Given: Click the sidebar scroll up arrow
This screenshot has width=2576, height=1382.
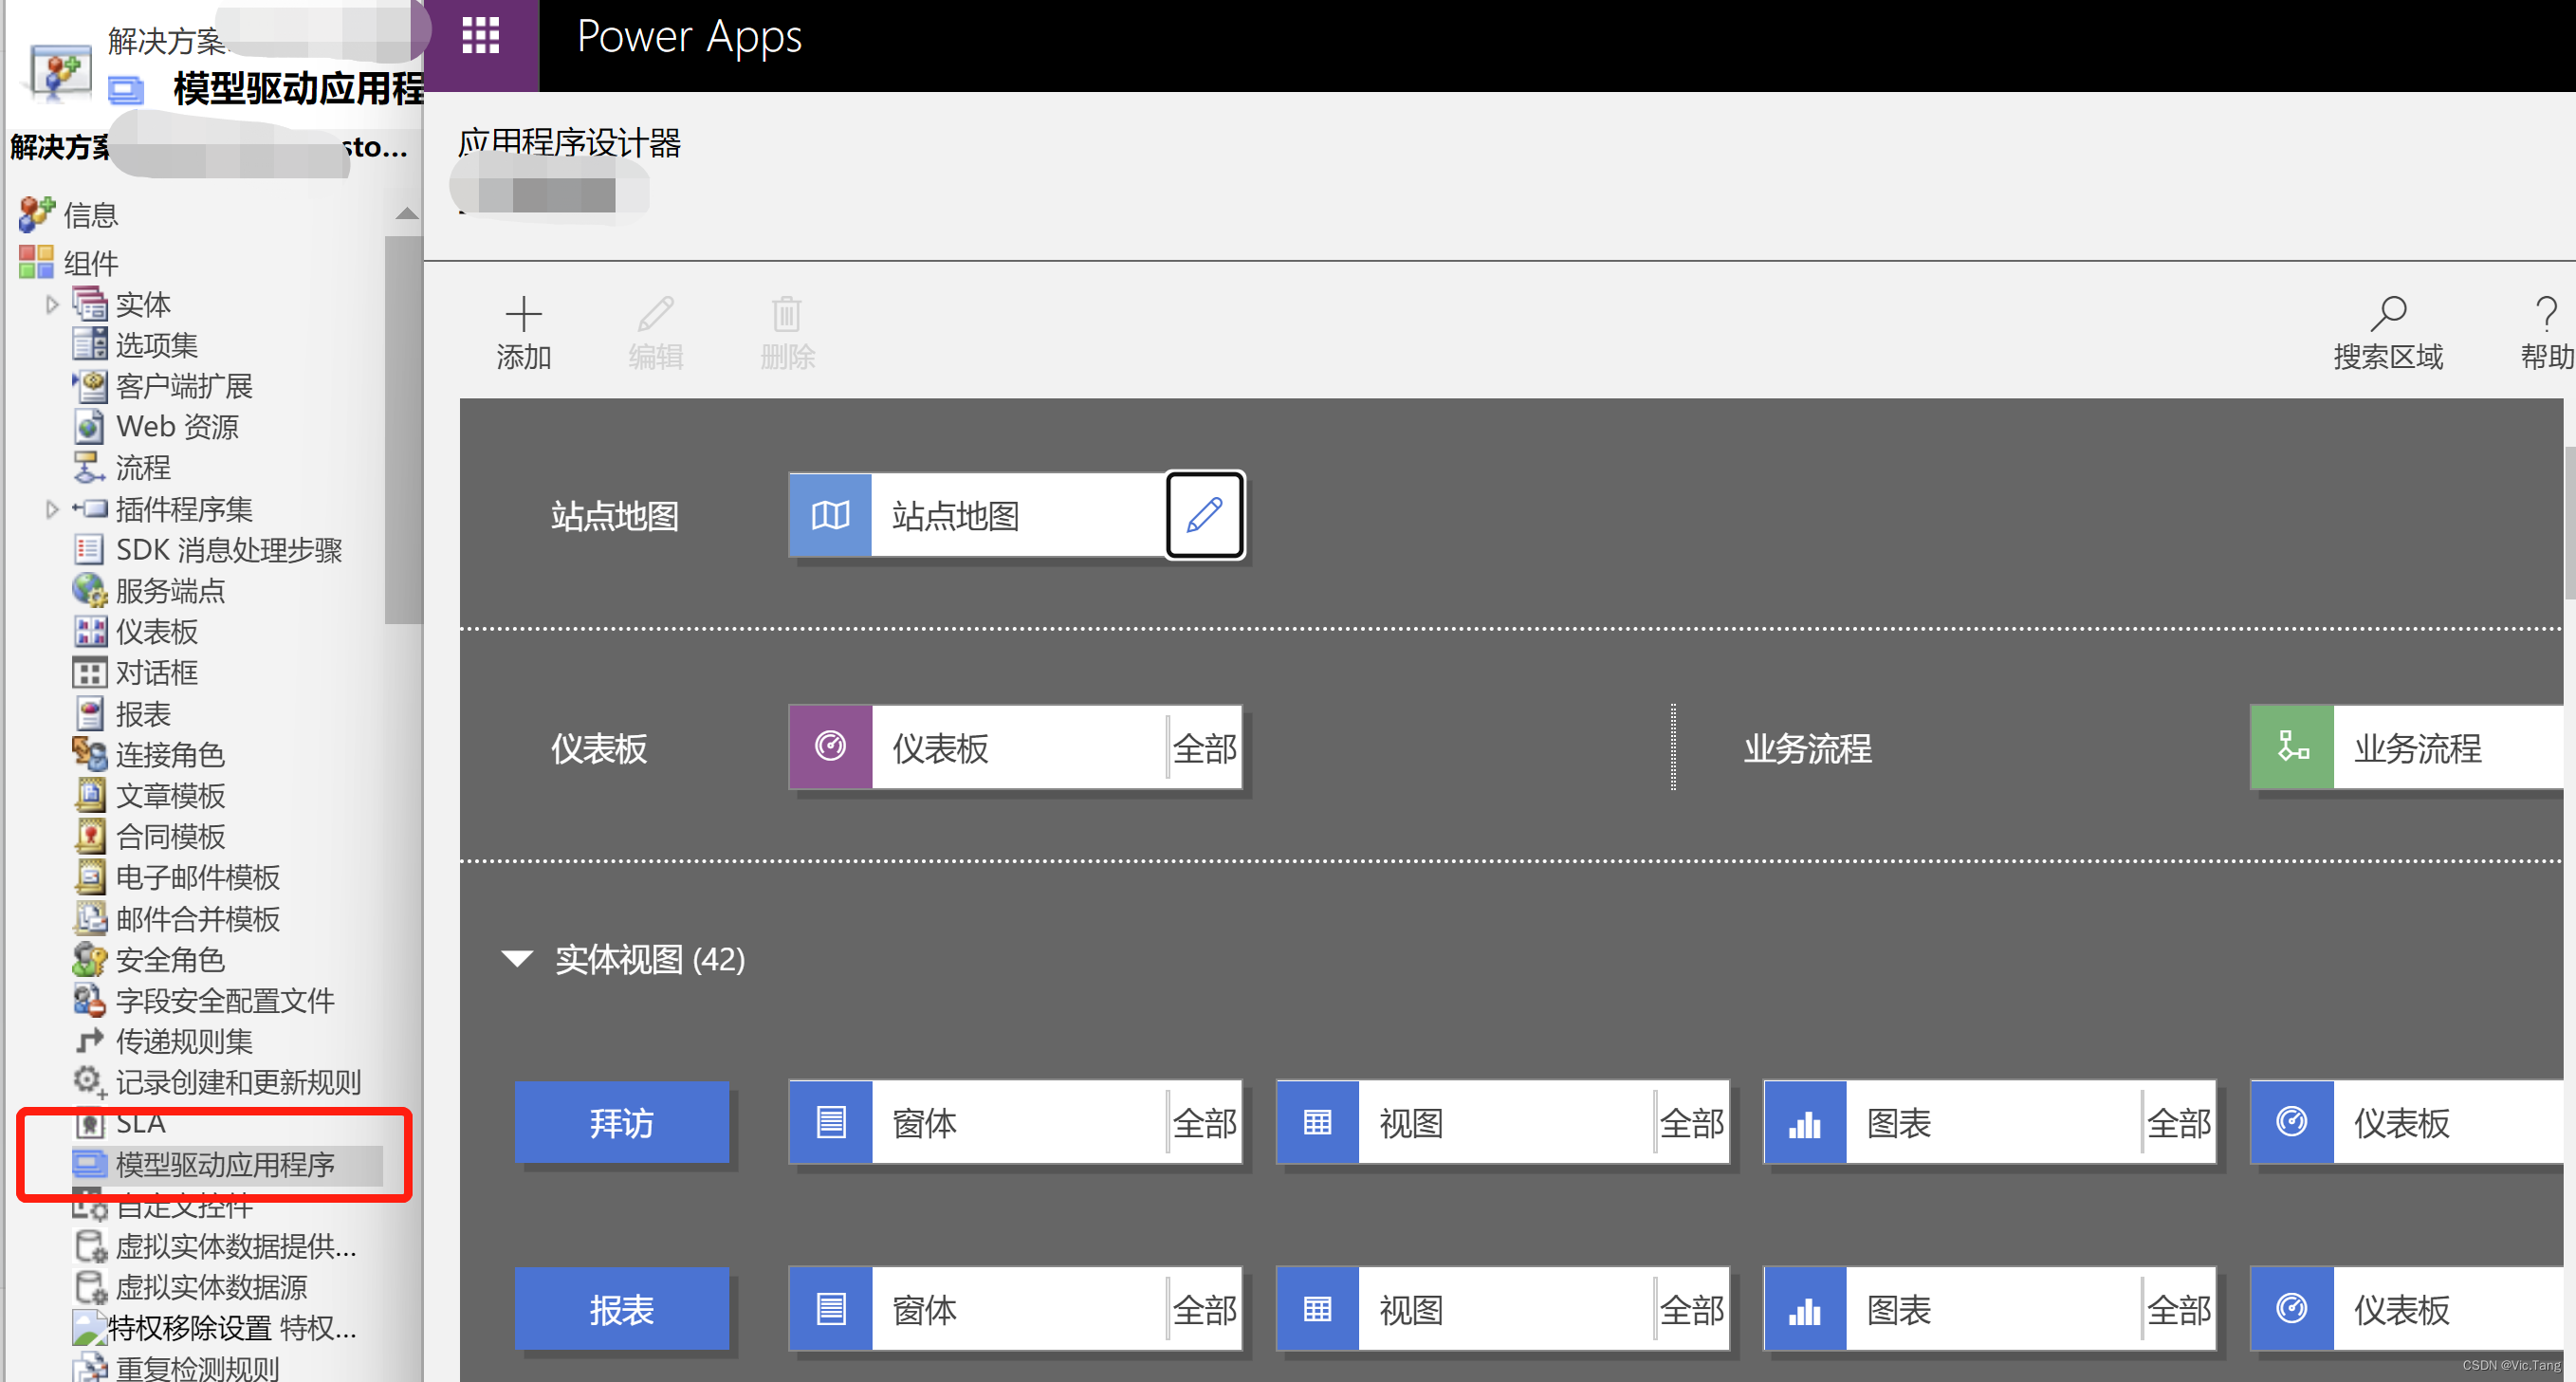Looking at the screenshot, I should [406, 213].
